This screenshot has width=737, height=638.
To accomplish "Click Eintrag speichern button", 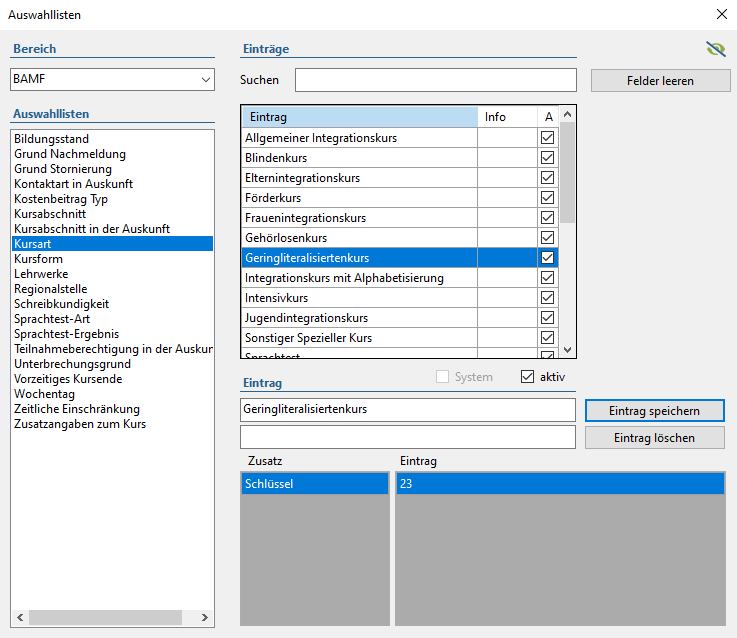I will [x=654, y=411].
